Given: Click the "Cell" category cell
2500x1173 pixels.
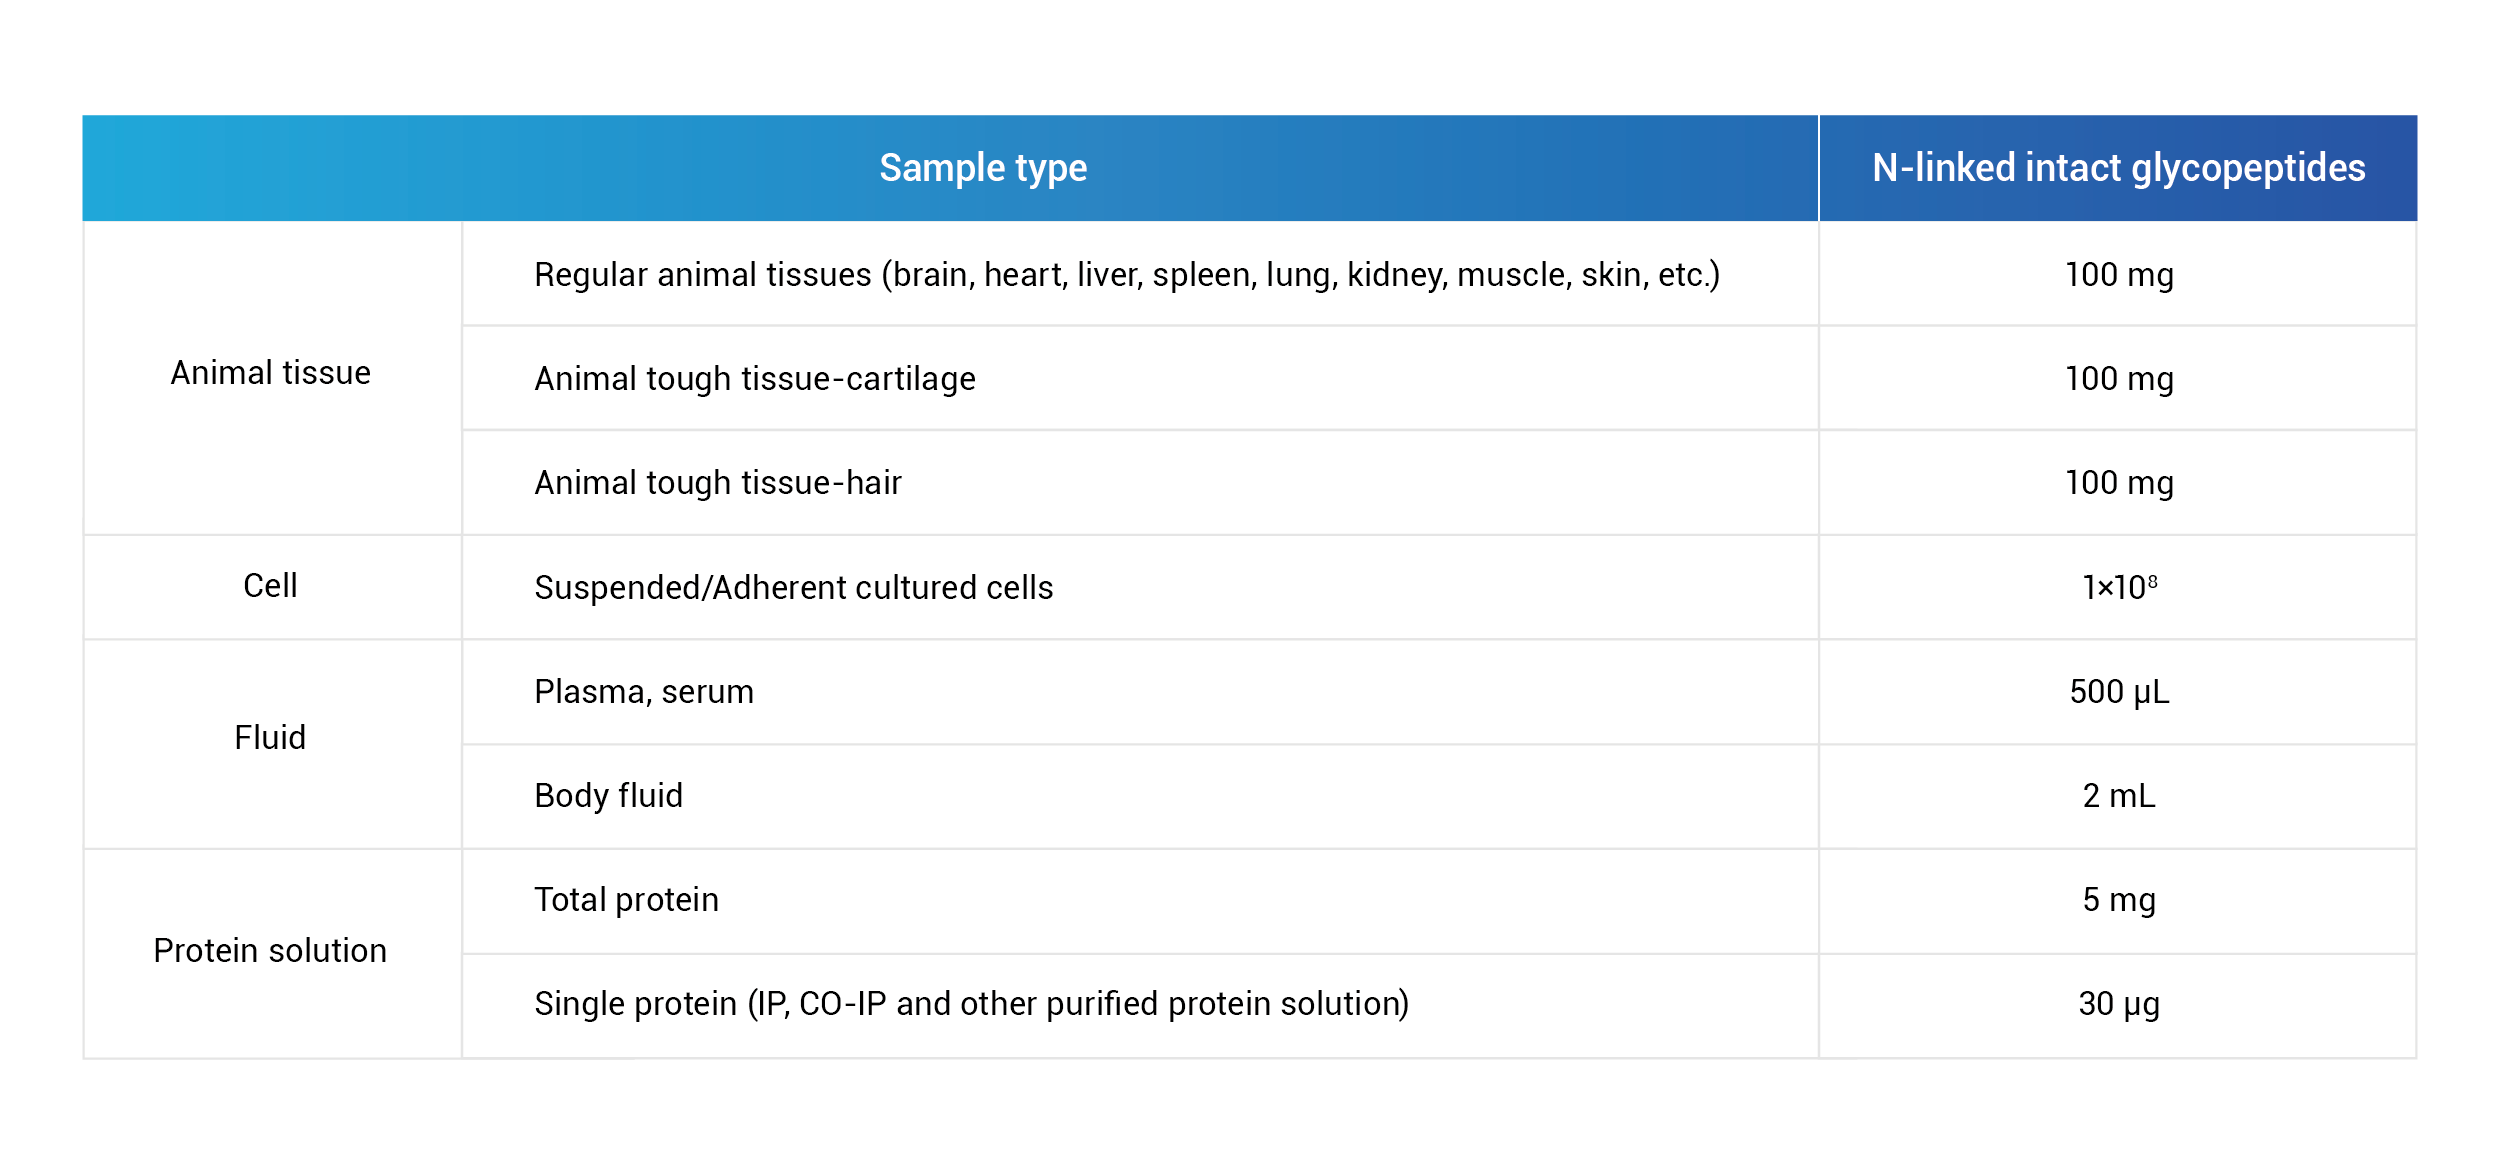Looking at the screenshot, I should [270, 586].
